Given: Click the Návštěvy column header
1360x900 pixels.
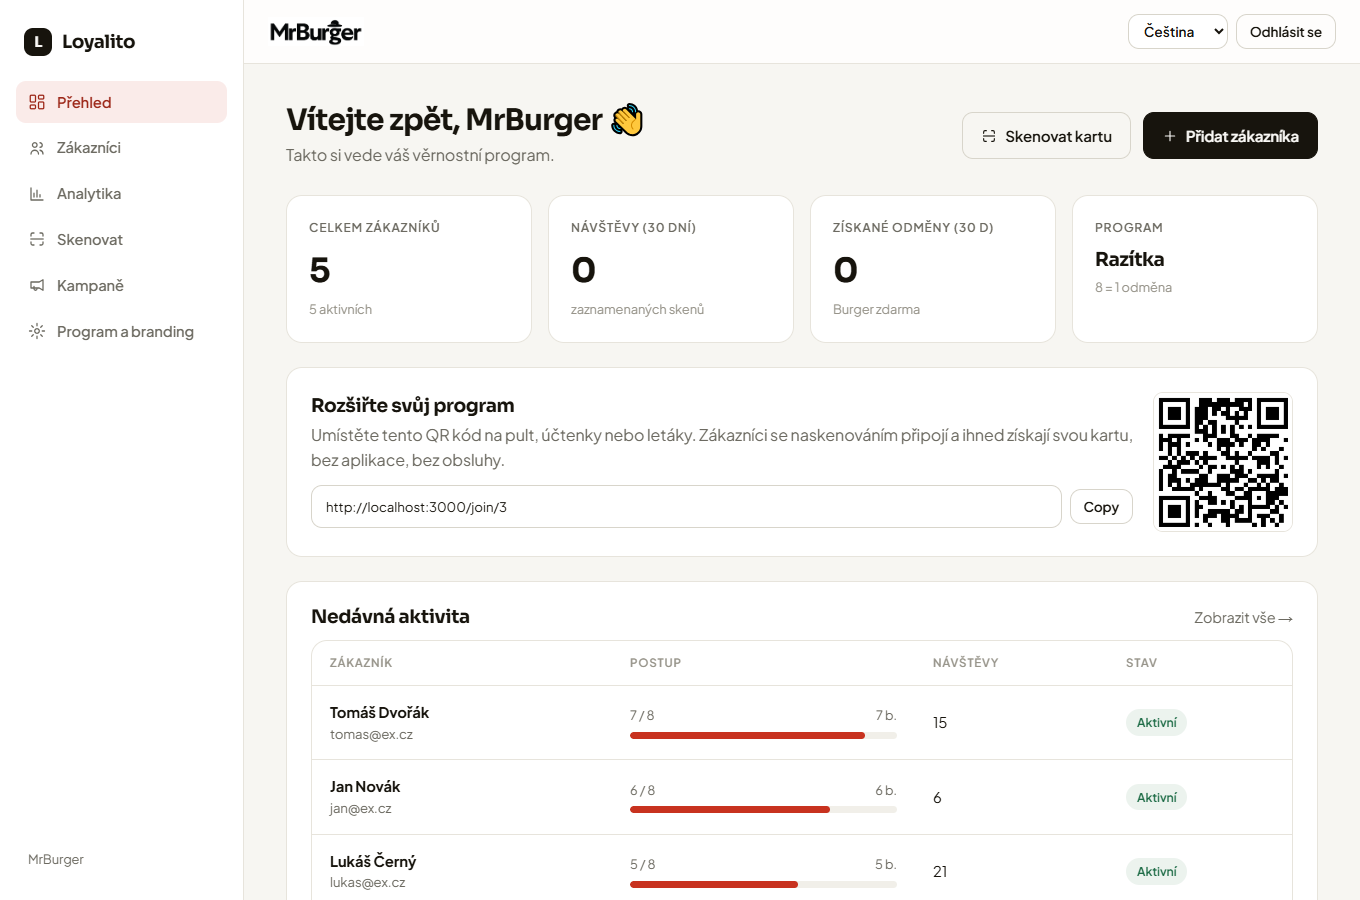Looking at the screenshot, I should [x=965, y=663].
